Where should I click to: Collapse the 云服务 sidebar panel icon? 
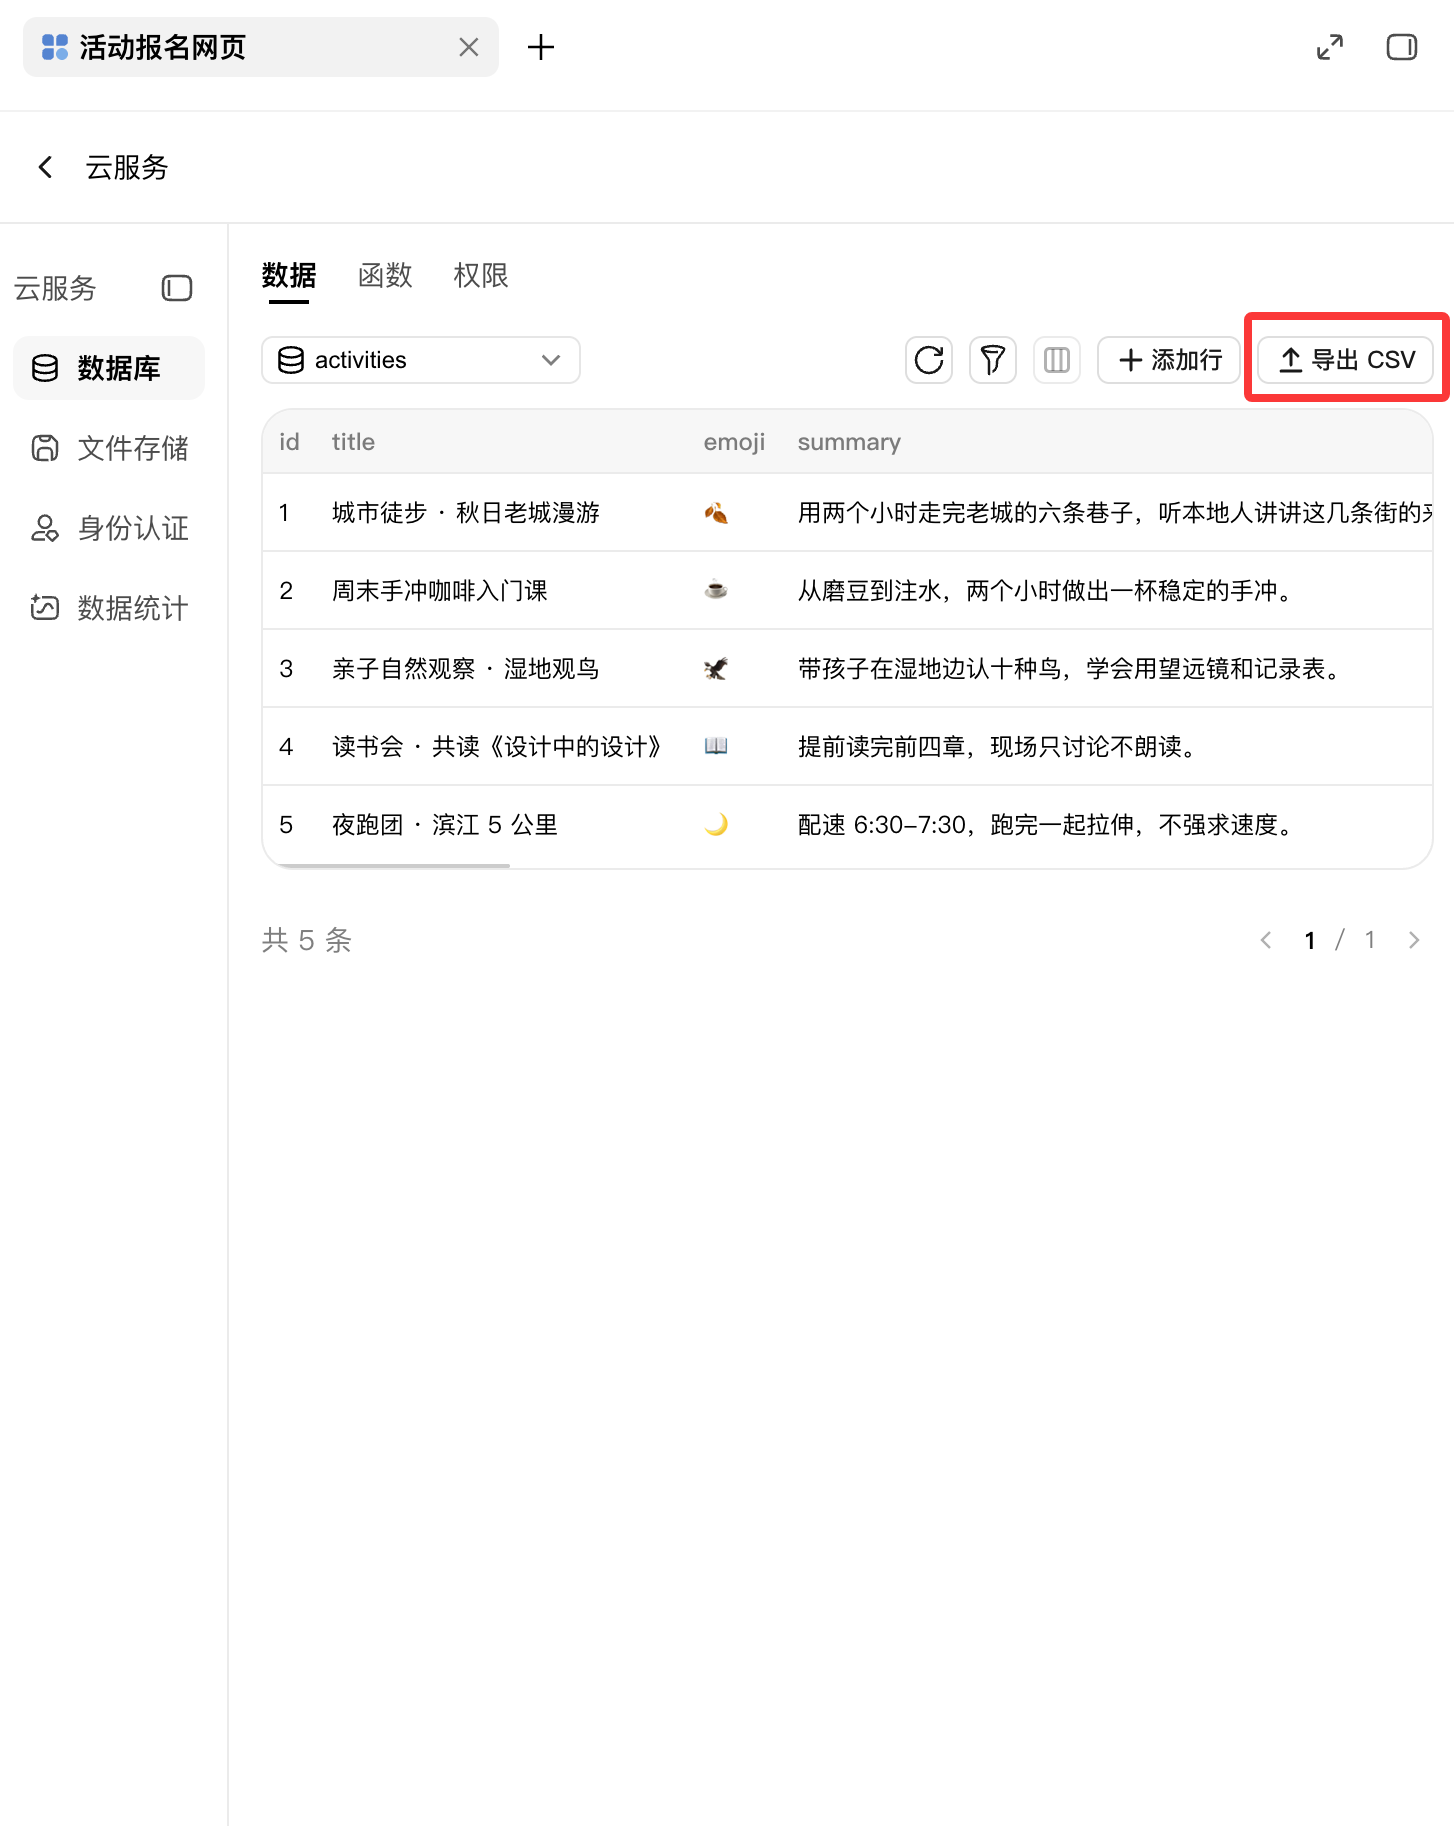click(177, 289)
